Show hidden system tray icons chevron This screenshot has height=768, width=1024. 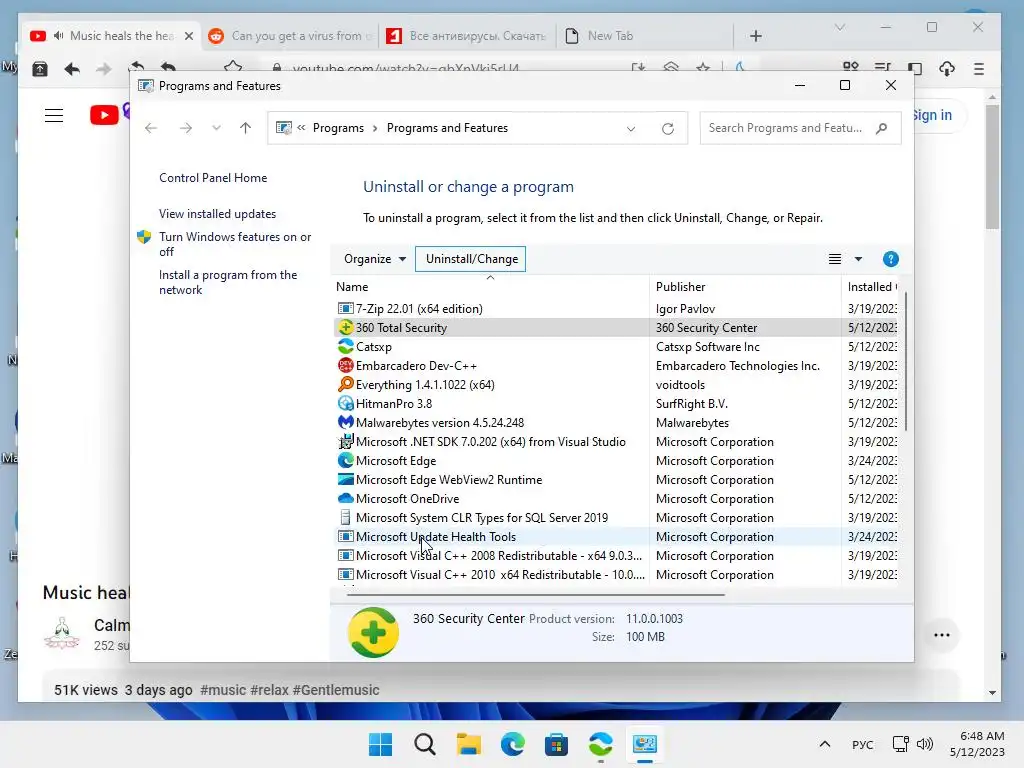click(x=825, y=744)
